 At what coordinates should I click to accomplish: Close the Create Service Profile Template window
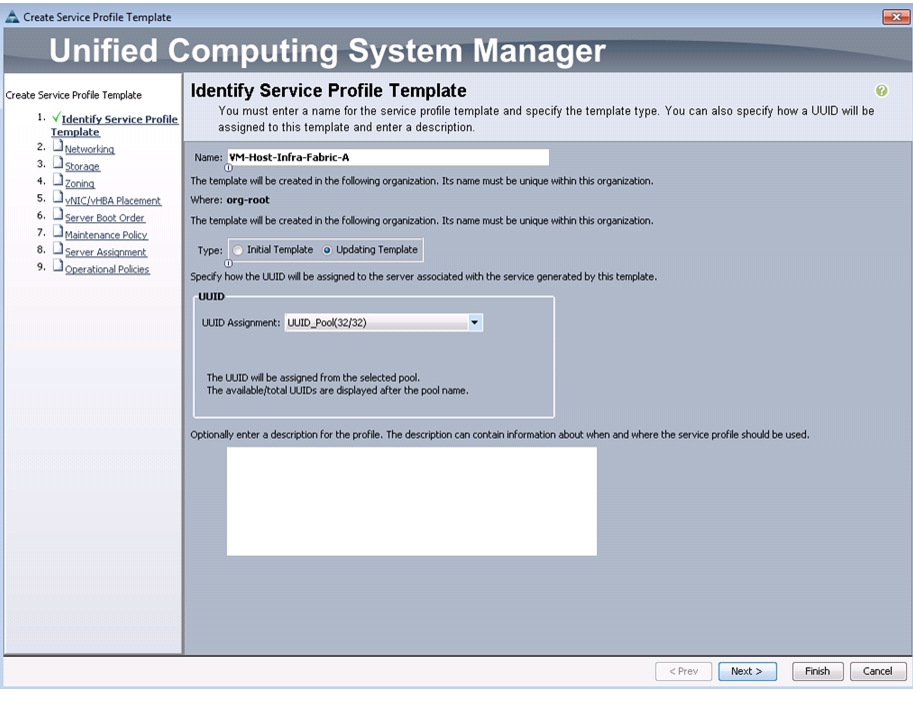coord(896,17)
